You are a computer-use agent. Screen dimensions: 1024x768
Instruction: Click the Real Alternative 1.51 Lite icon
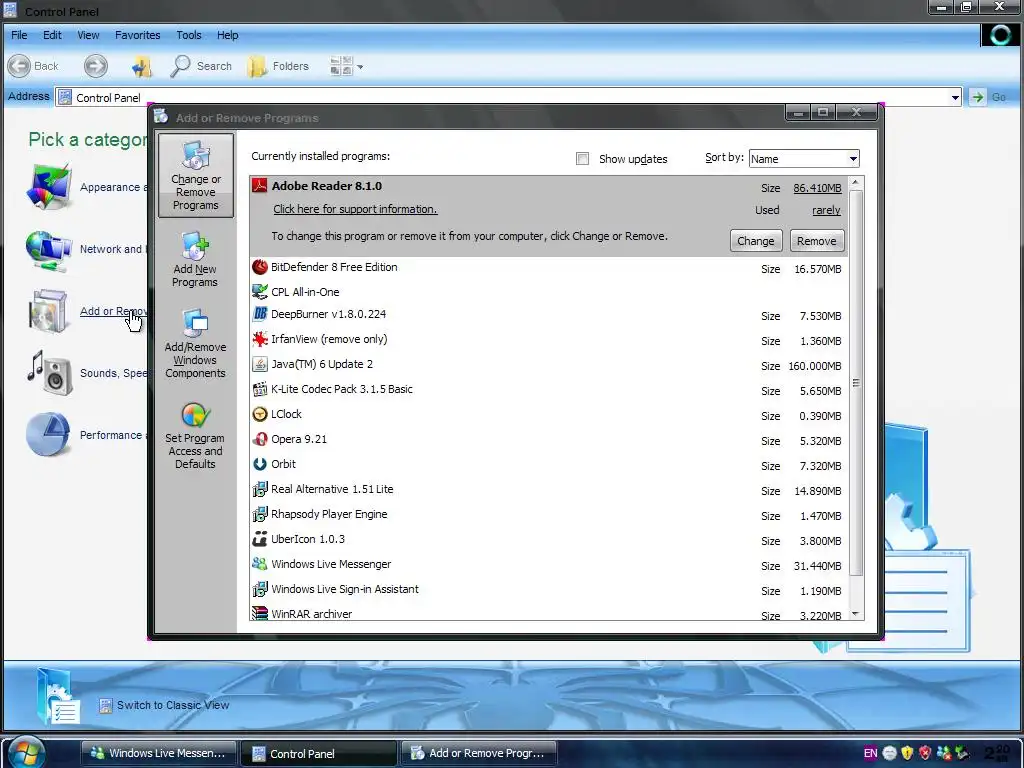pyautogui.click(x=260, y=488)
